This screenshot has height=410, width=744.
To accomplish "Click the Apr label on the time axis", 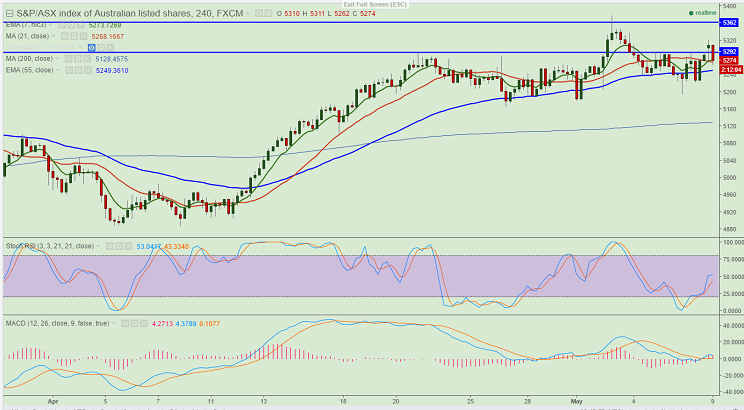I will pyautogui.click(x=53, y=401).
